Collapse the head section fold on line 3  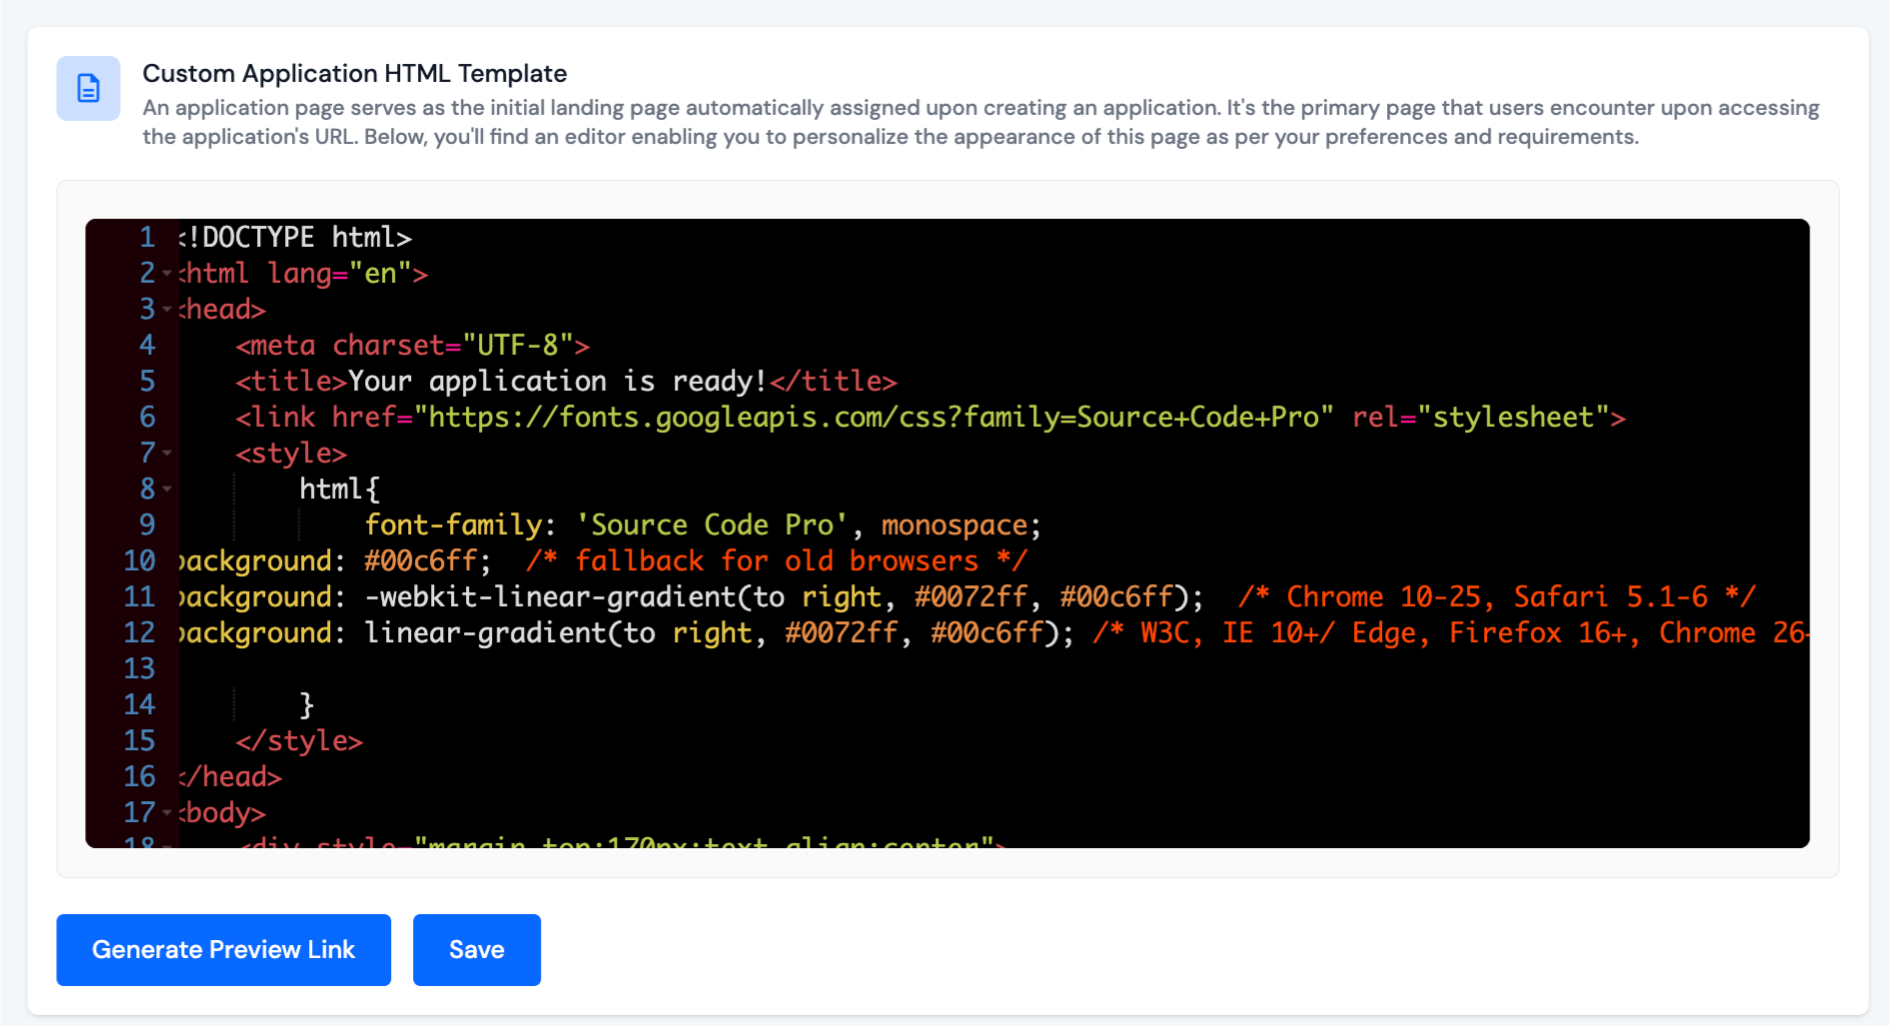click(x=166, y=309)
